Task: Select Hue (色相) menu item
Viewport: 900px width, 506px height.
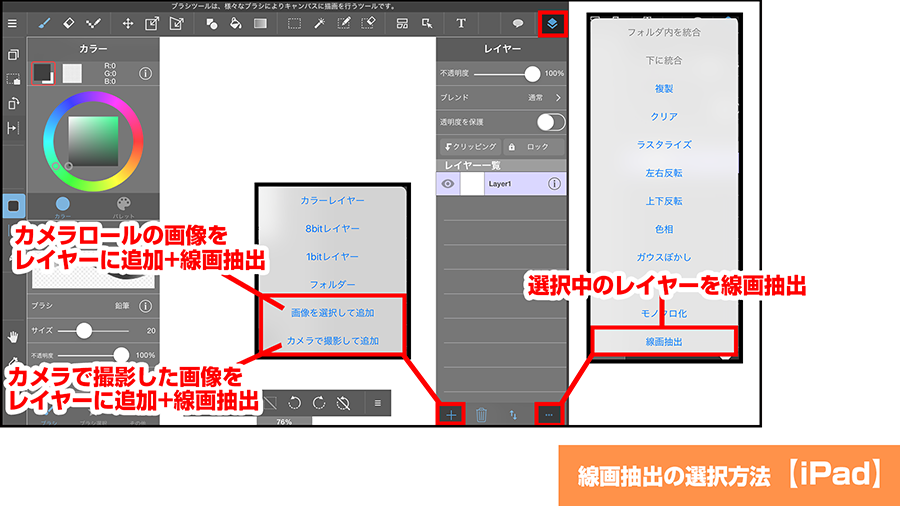Action: point(664,229)
